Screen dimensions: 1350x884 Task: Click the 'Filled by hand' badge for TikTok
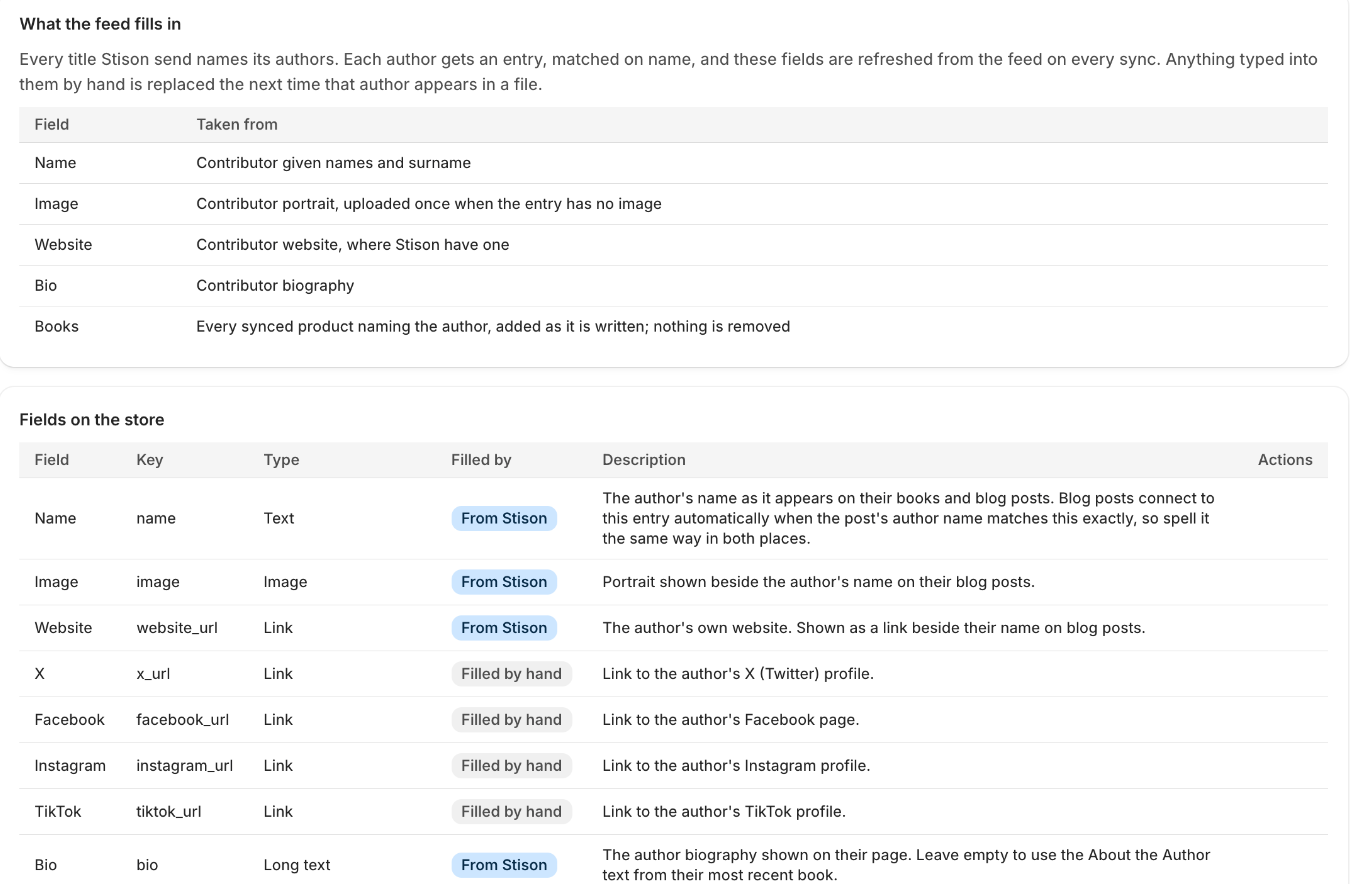click(x=511, y=812)
